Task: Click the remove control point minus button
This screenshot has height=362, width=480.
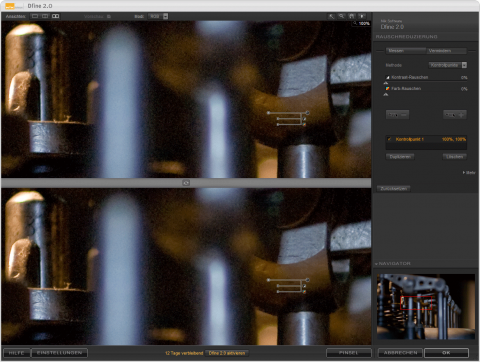Action: click(x=397, y=115)
